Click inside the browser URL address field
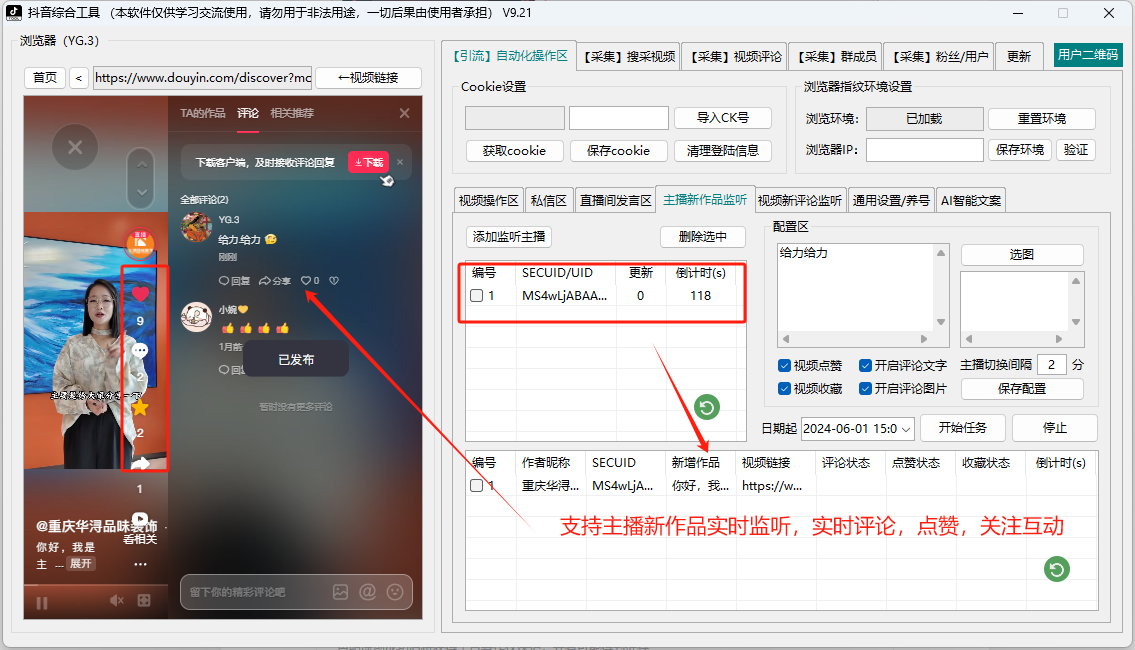 tap(200, 78)
